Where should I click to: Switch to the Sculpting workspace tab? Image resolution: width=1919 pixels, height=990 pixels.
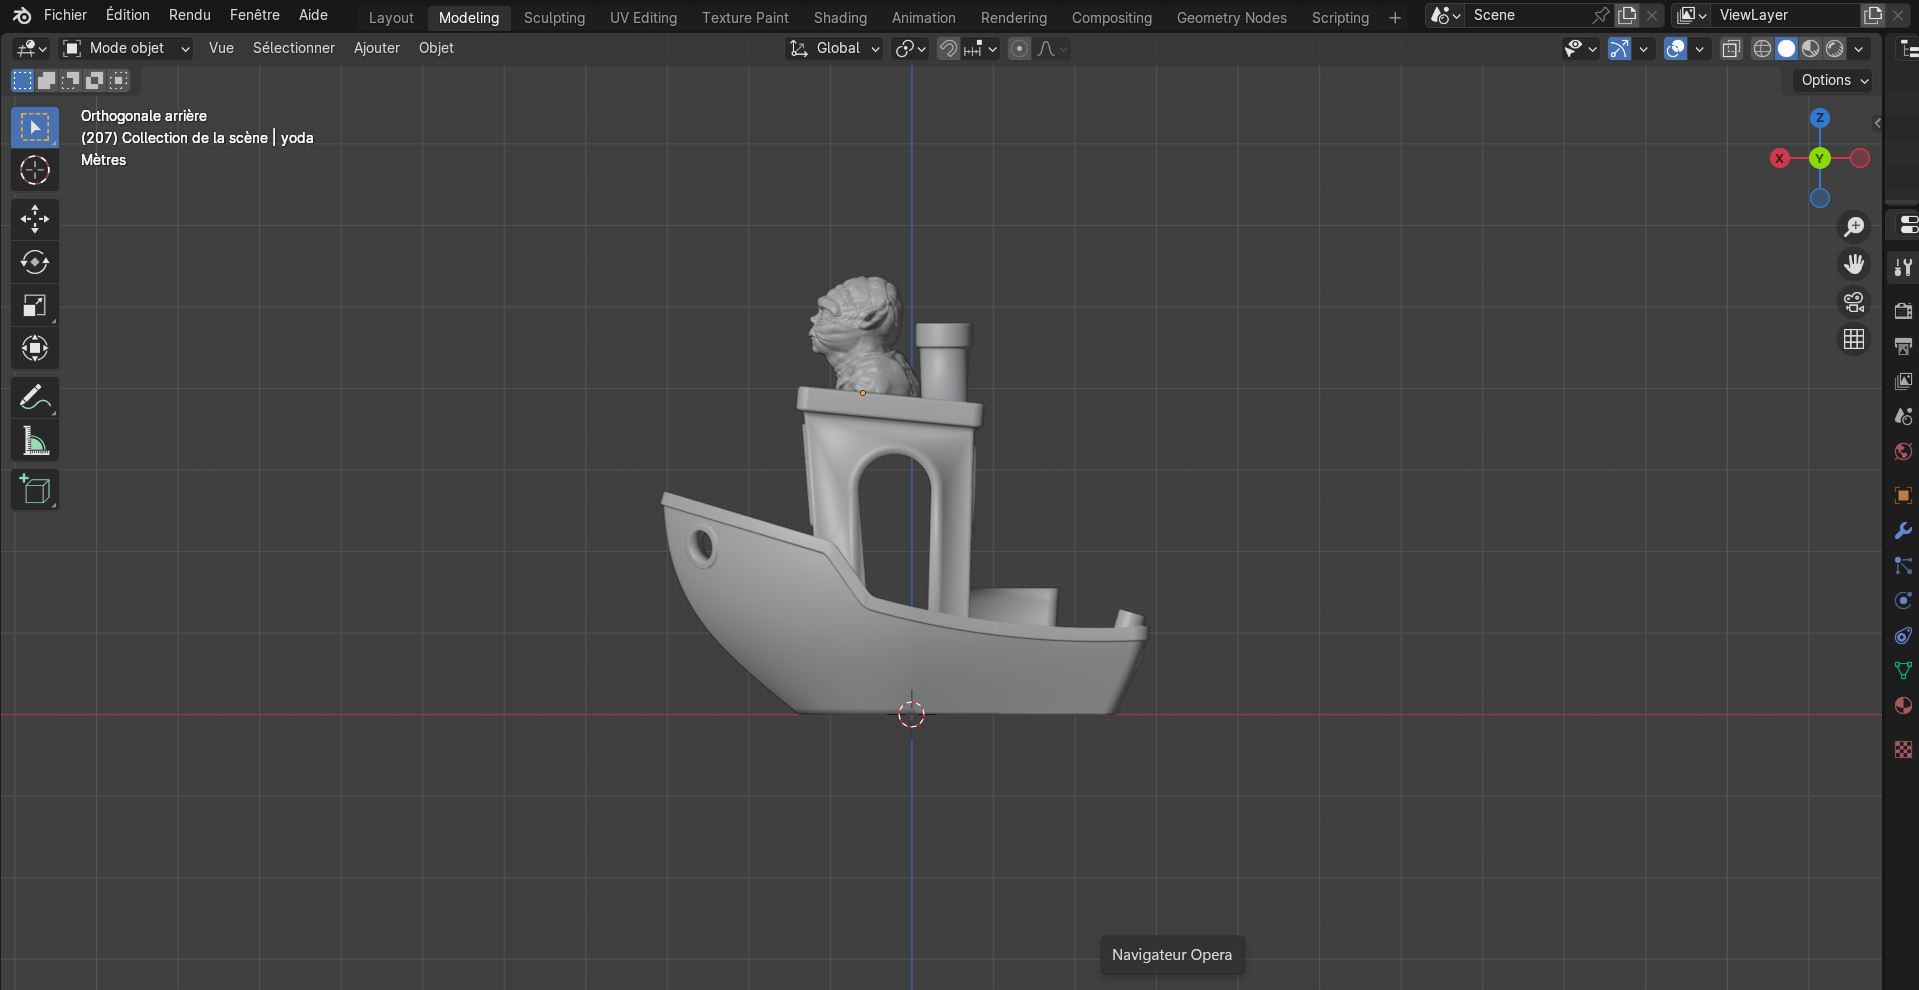tap(554, 17)
